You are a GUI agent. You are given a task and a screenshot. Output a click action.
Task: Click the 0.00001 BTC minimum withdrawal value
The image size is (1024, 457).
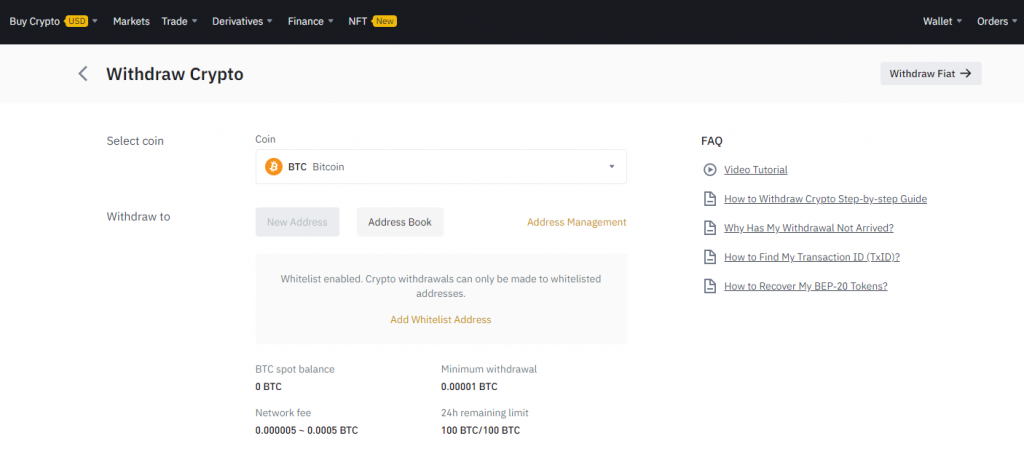click(469, 386)
